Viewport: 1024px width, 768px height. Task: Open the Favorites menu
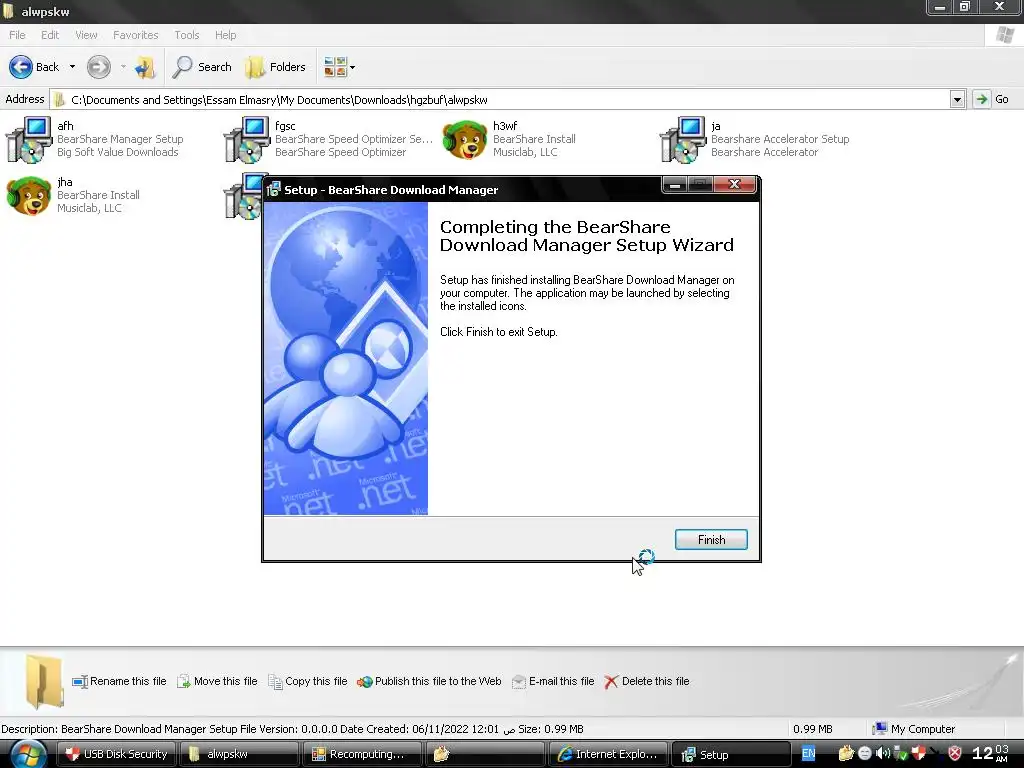(x=135, y=35)
